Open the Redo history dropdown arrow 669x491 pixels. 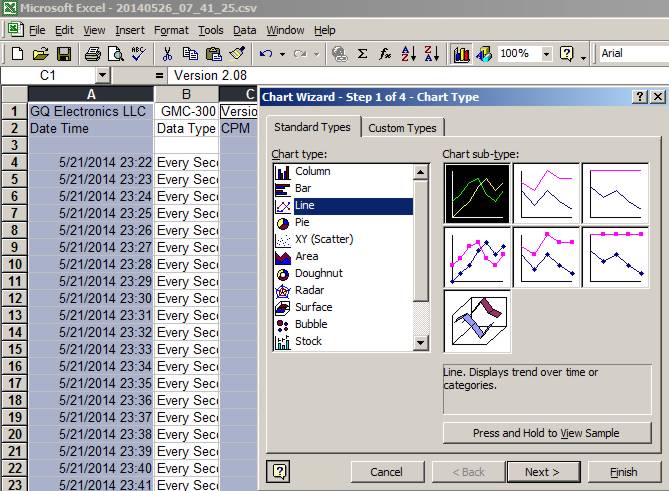coord(316,54)
